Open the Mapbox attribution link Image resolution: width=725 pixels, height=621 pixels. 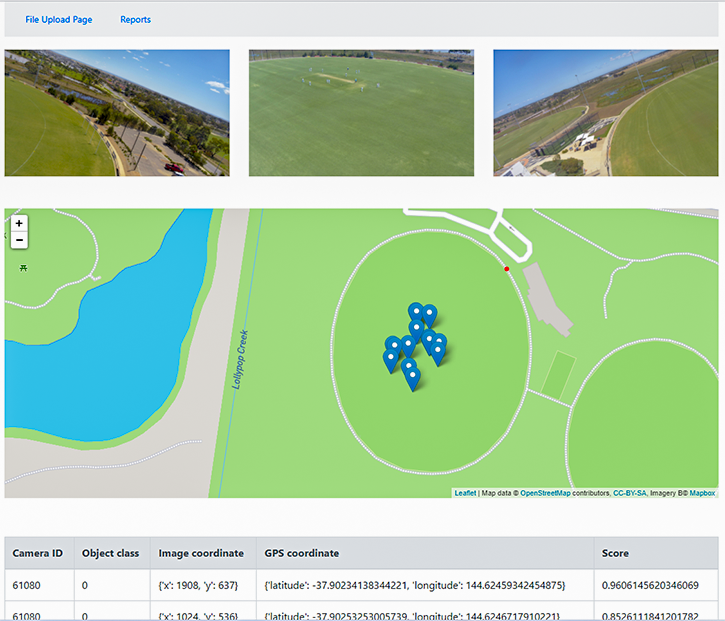click(x=702, y=493)
